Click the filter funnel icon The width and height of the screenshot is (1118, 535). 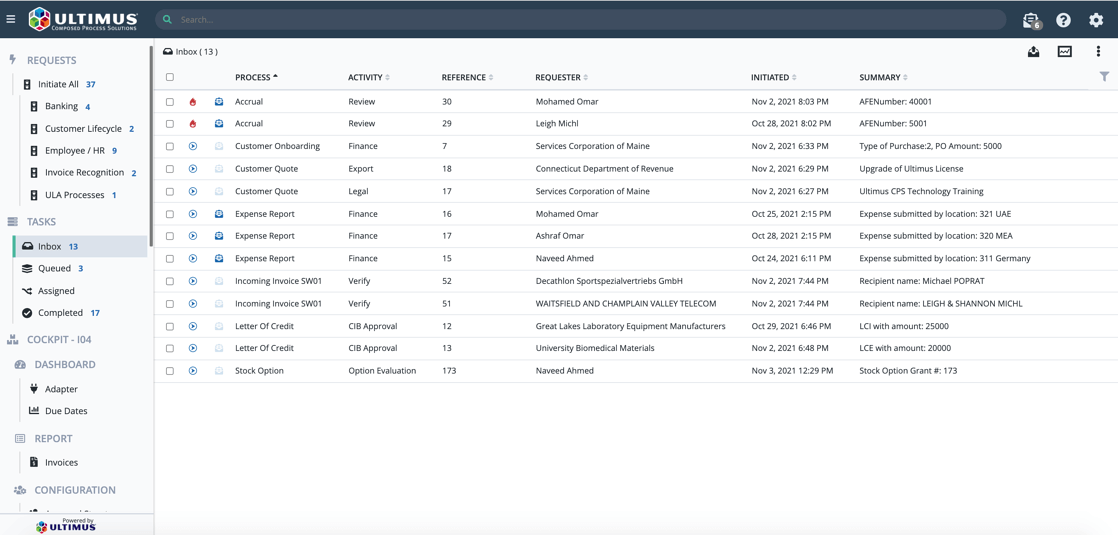tap(1104, 77)
